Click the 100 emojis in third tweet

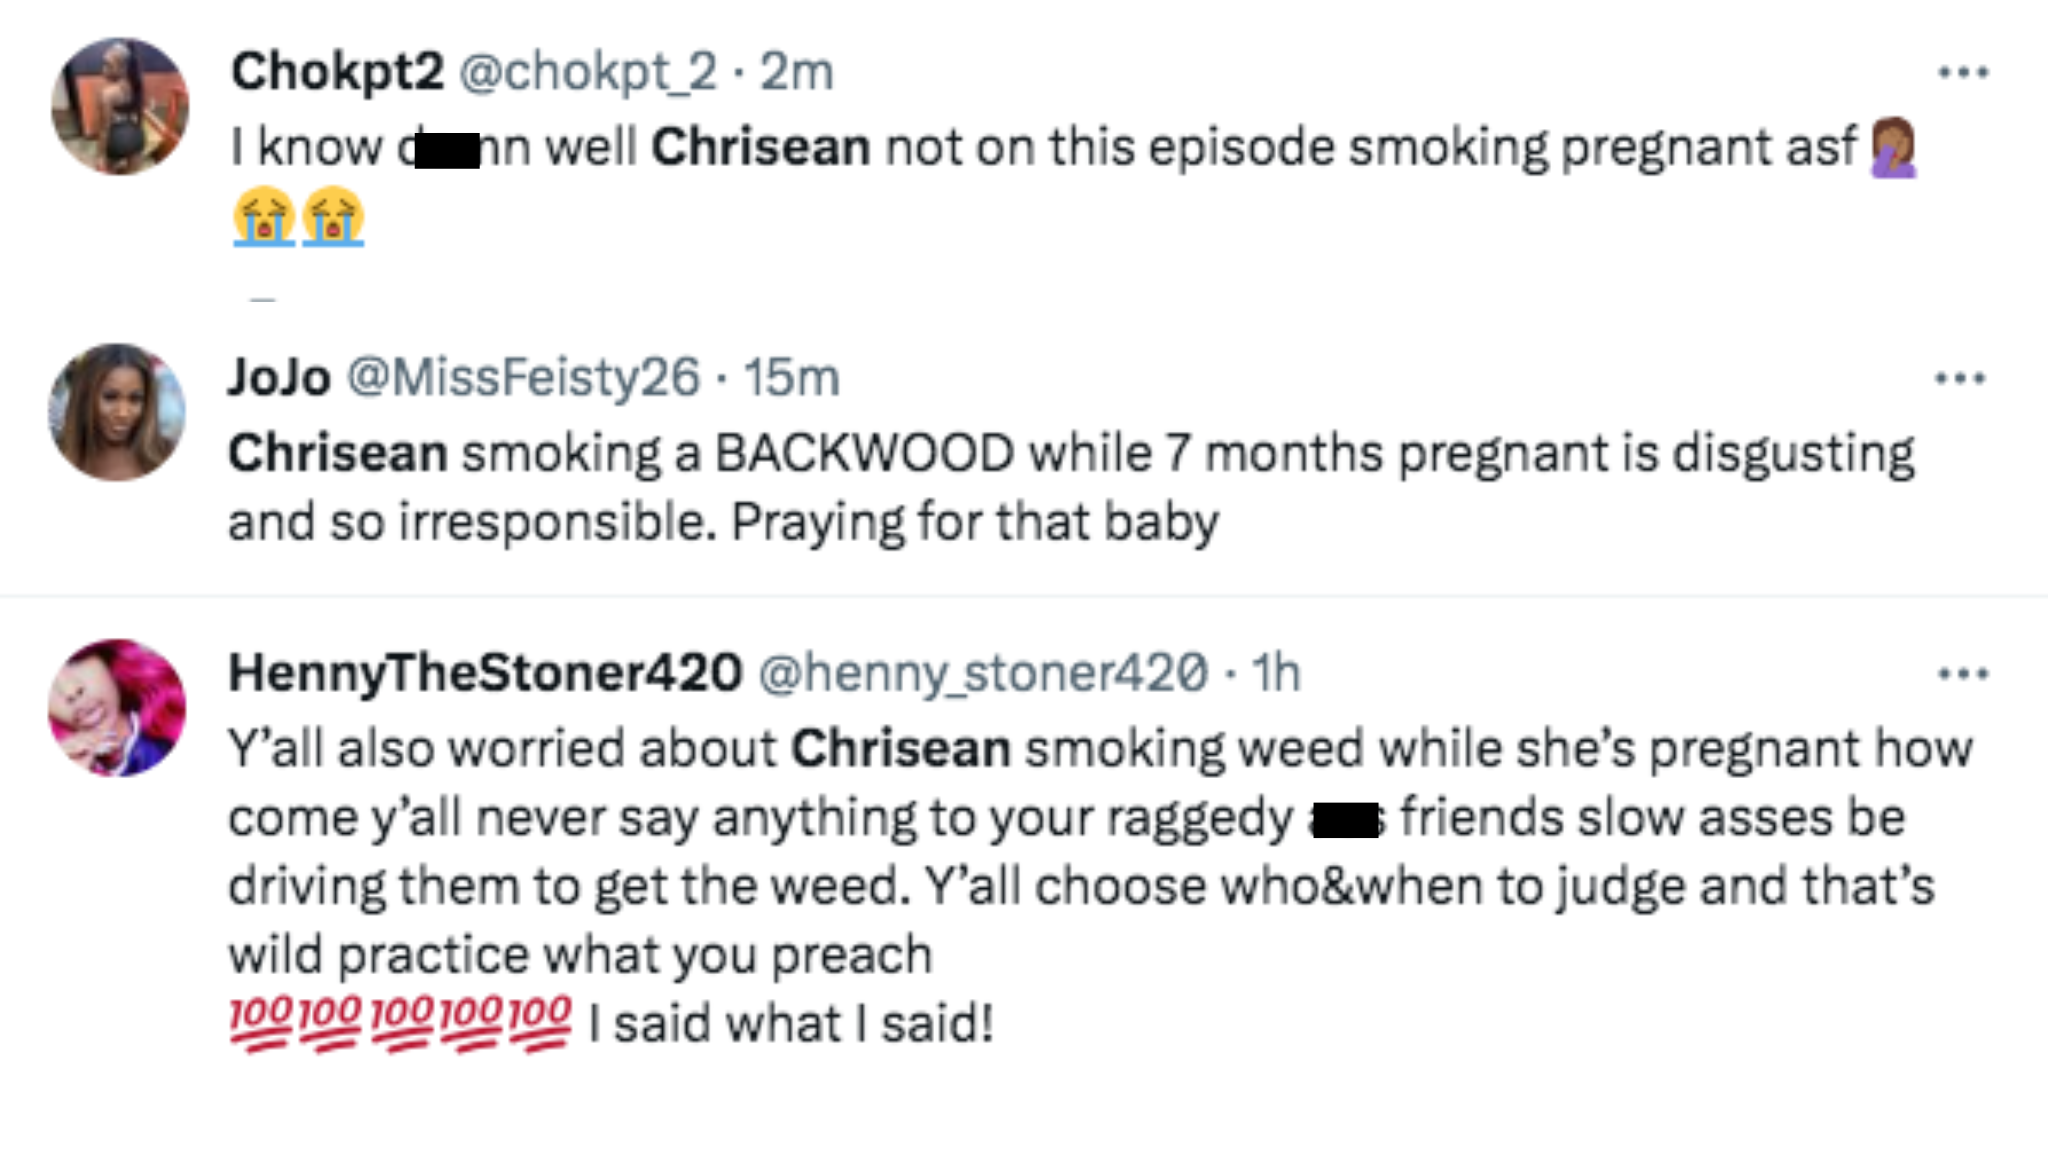click(x=400, y=1022)
